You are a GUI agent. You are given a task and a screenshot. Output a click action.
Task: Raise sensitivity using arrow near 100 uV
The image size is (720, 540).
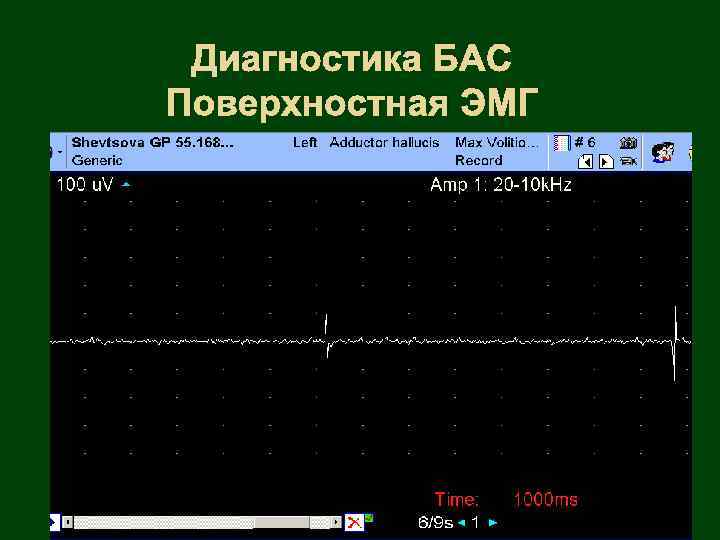tap(126, 185)
